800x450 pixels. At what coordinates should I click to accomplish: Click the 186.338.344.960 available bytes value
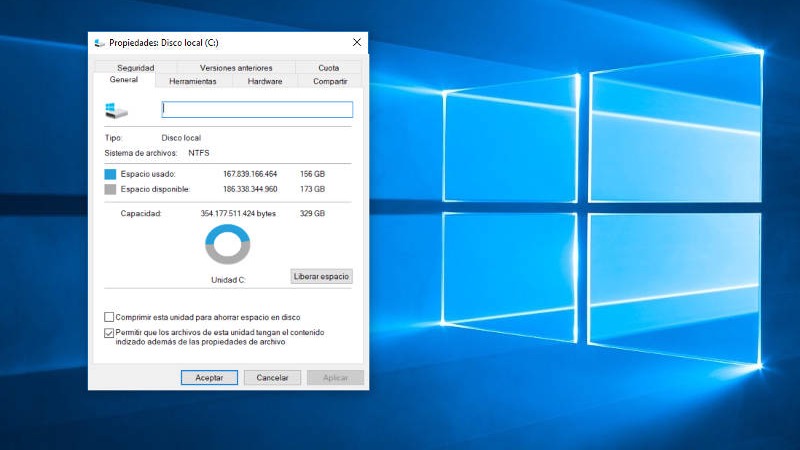[x=250, y=189]
